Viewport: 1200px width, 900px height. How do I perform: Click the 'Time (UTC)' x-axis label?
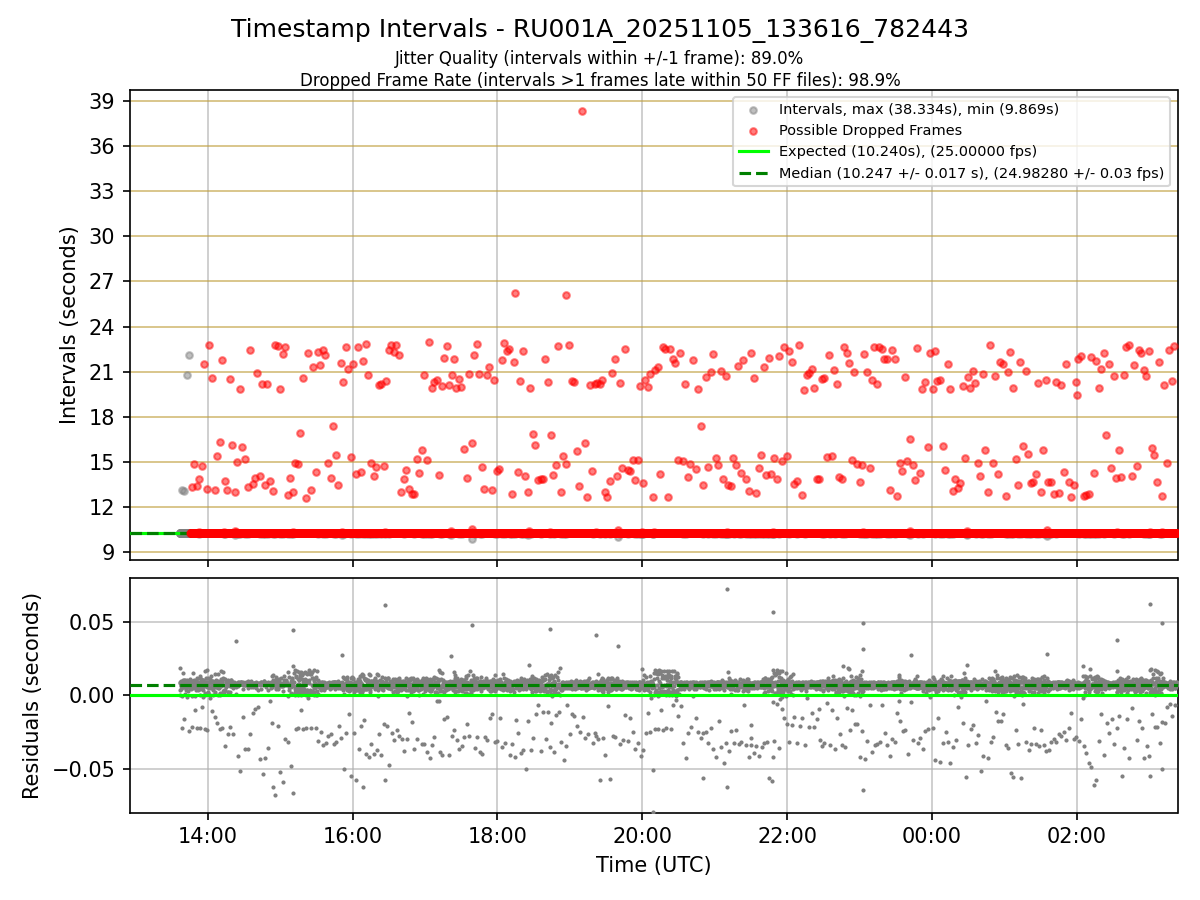(654, 865)
